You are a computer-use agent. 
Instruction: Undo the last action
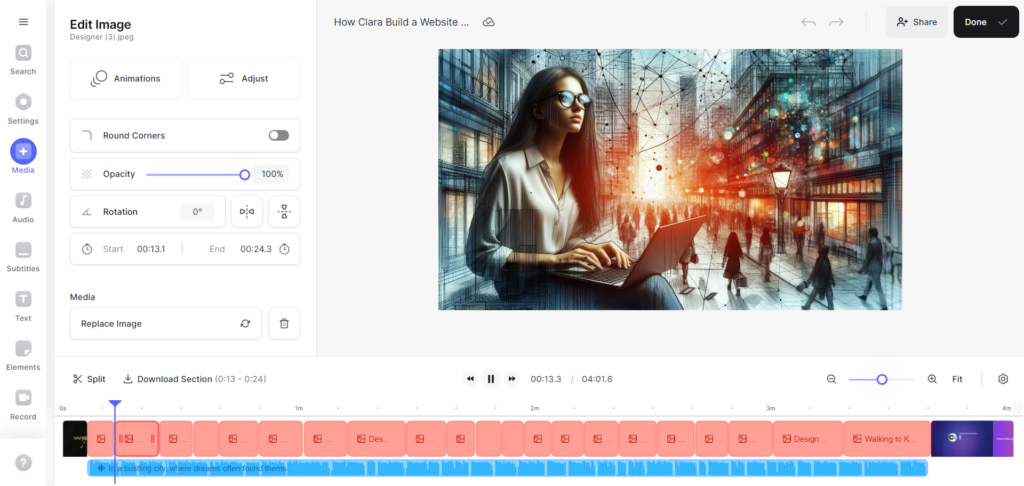808,22
